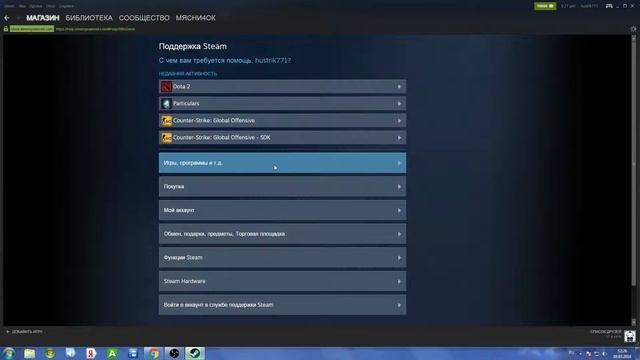Click the gear icon right of address bar
640x360 pixels.
pyautogui.click(x=633, y=29)
